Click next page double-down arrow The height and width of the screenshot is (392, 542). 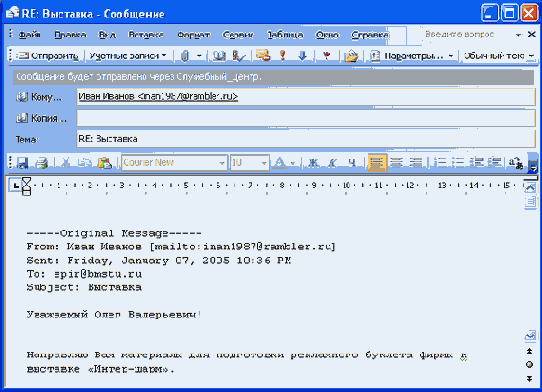(529, 379)
